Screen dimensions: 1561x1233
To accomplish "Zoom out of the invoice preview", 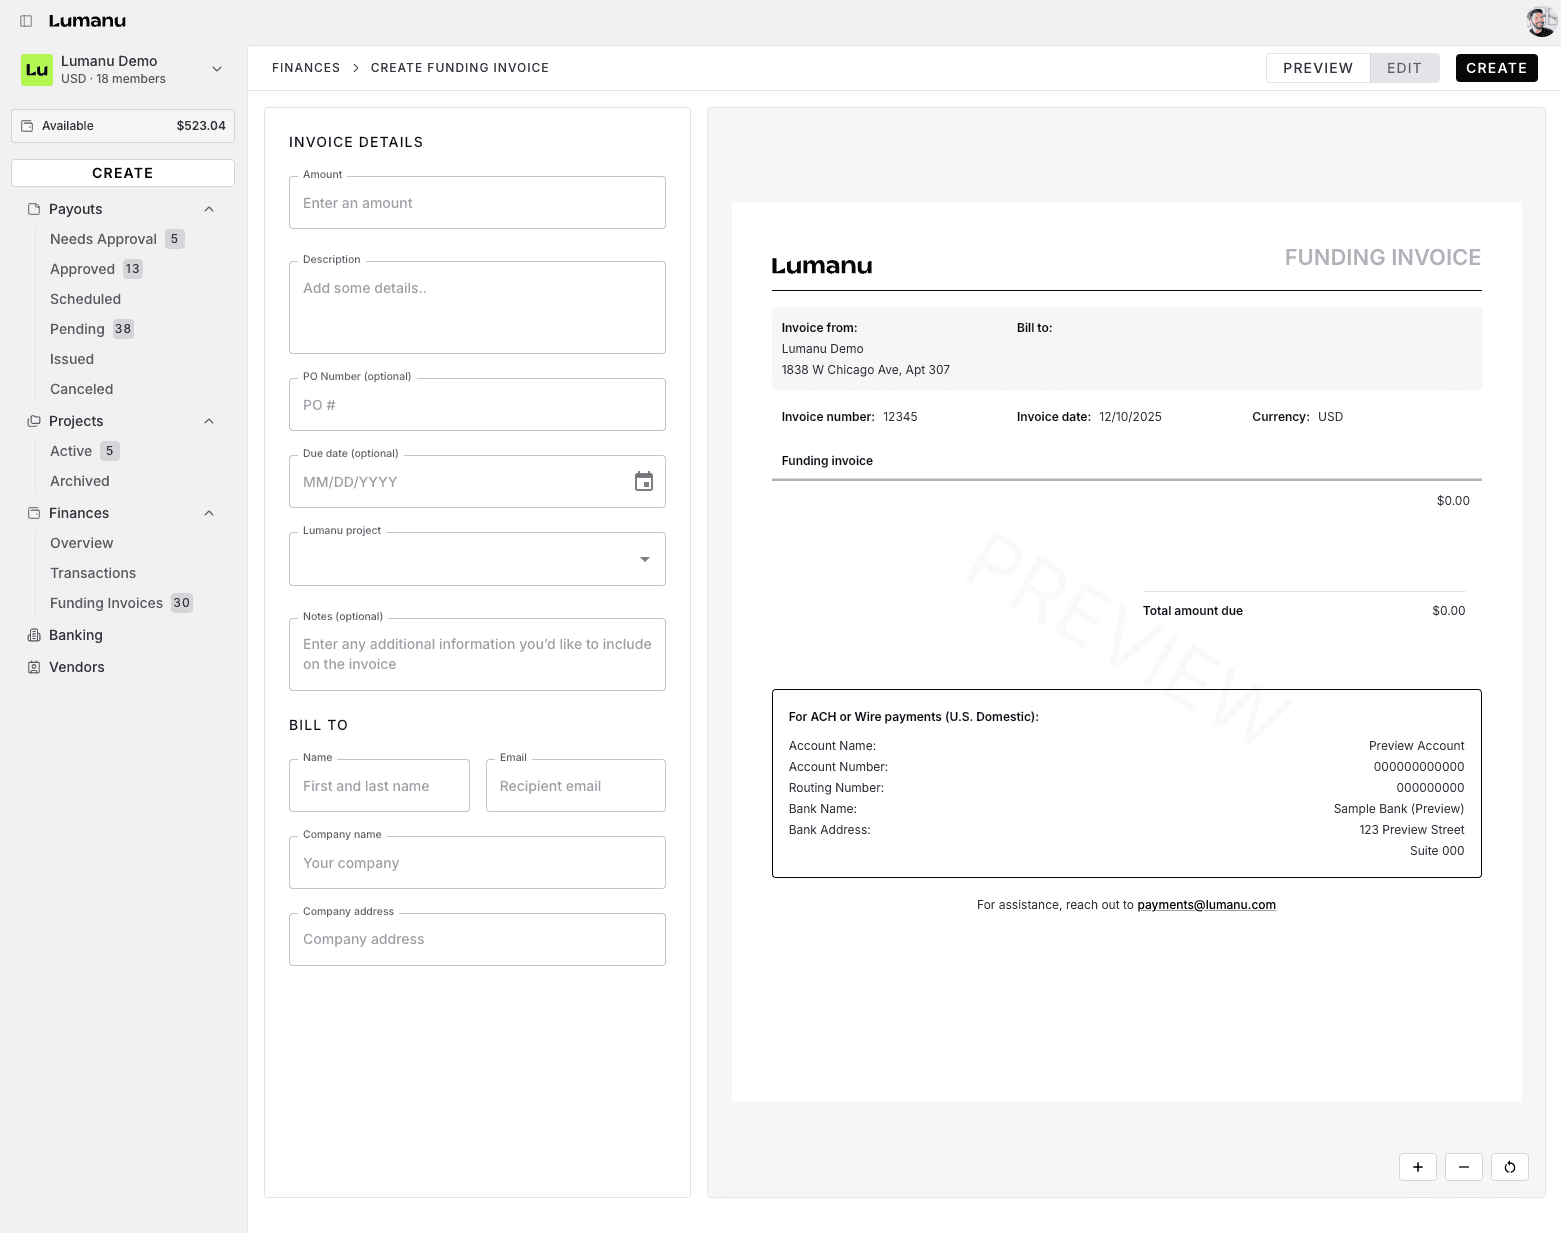I will pos(1464,1167).
